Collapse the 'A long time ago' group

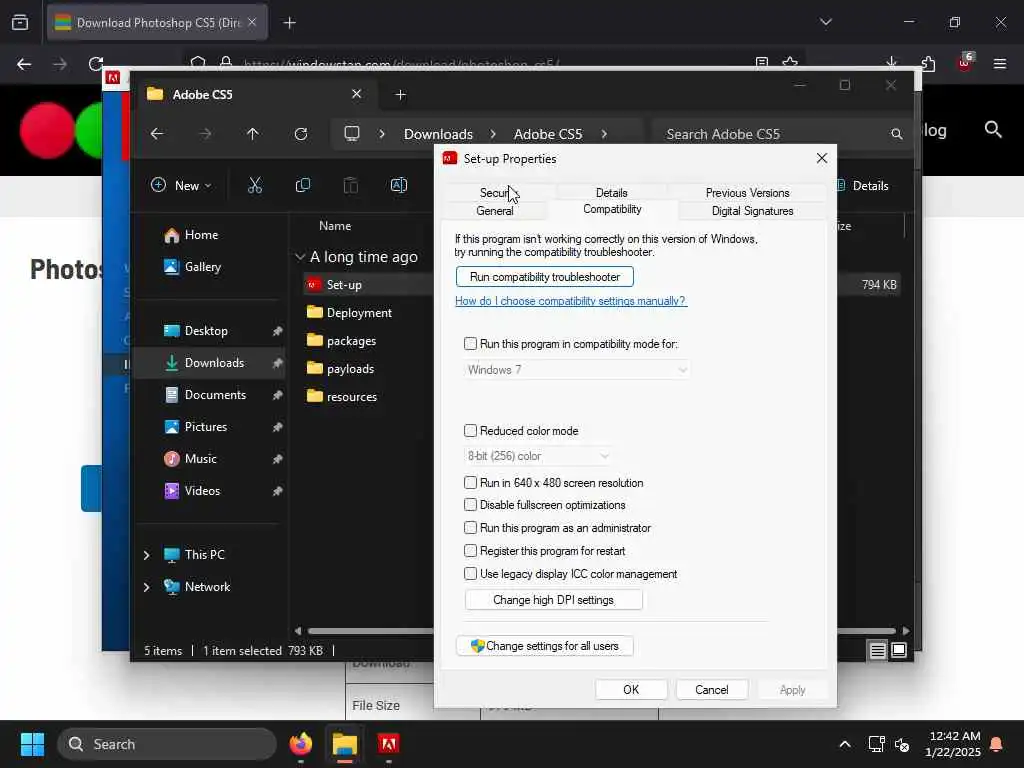point(300,257)
